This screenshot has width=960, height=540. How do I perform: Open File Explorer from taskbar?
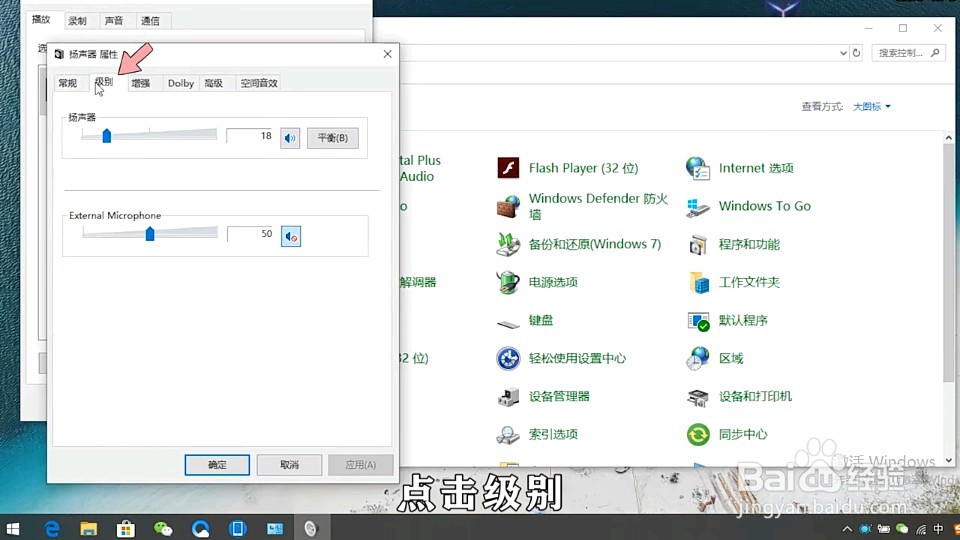coord(89,528)
